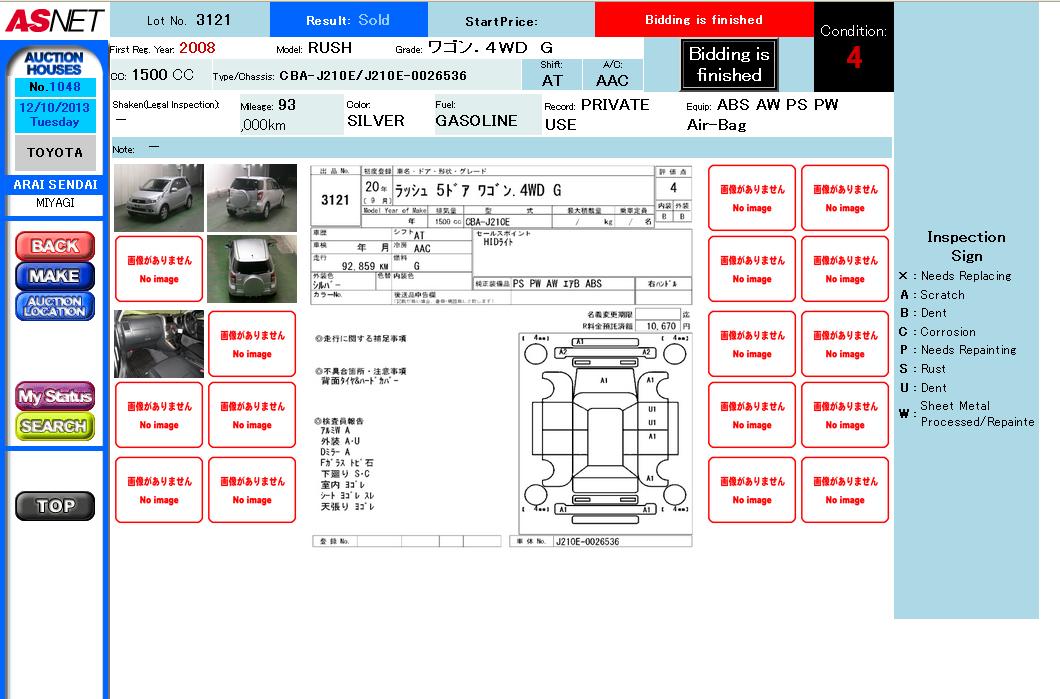Click the blue Result: Sold header
Viewport: 1060px width, 699px height.
pos(348,20)
